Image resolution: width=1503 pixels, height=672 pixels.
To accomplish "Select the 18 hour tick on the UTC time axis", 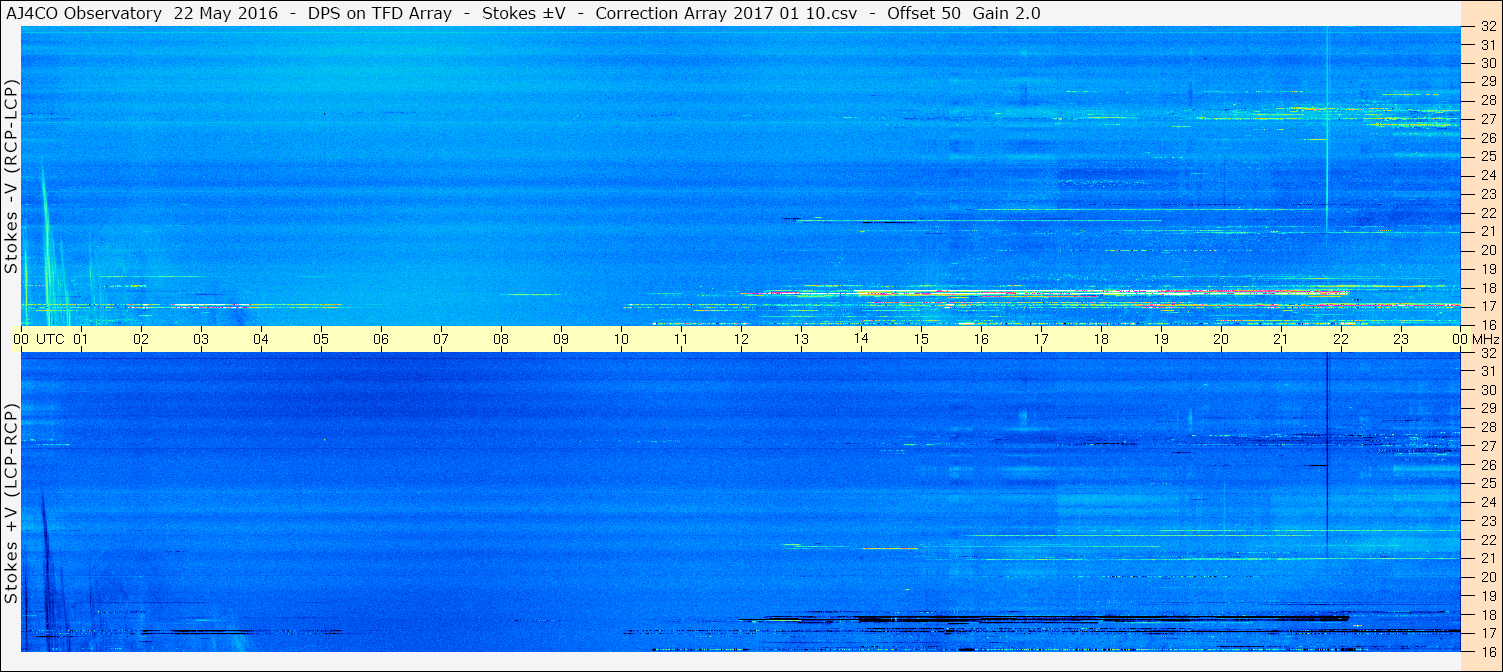I will tap(1101, 339).
